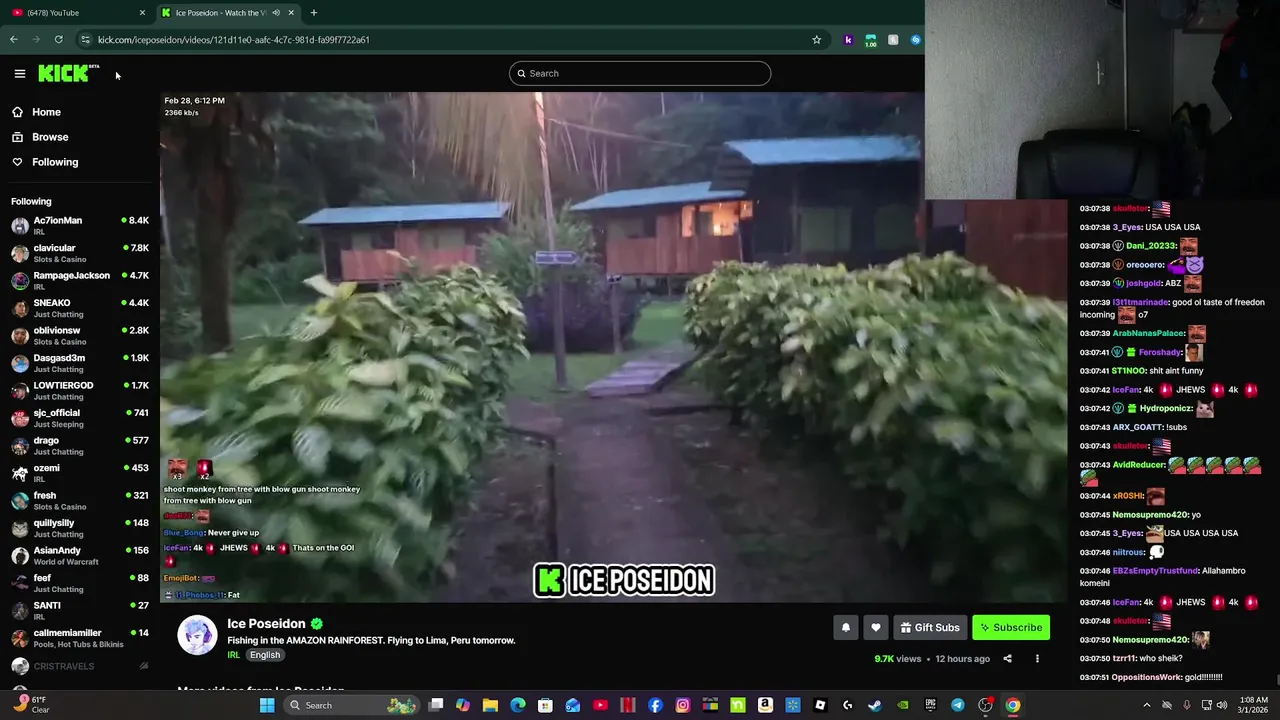The image size is (1280, 720).
Task: Open Facebook from the taskbar
Action: (x=655, y=705)
